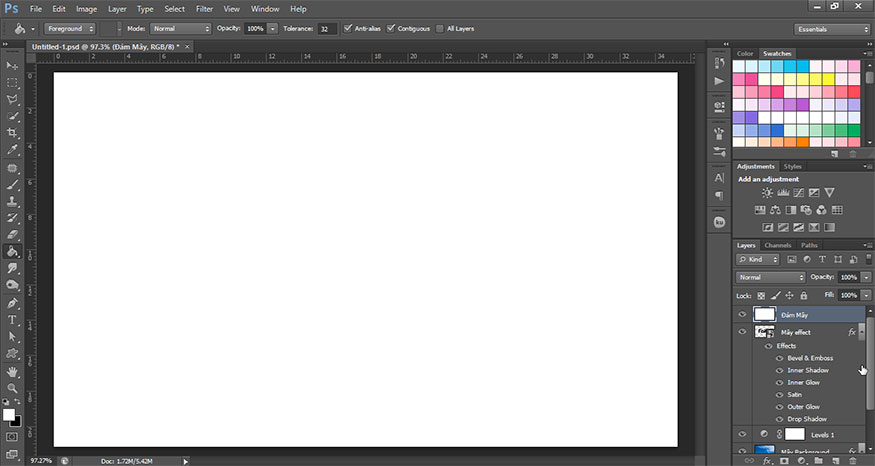Toggle Contiguous checkbox
Image resolution: width=875 pixels, height=466 pixels.
coord(391,28)
